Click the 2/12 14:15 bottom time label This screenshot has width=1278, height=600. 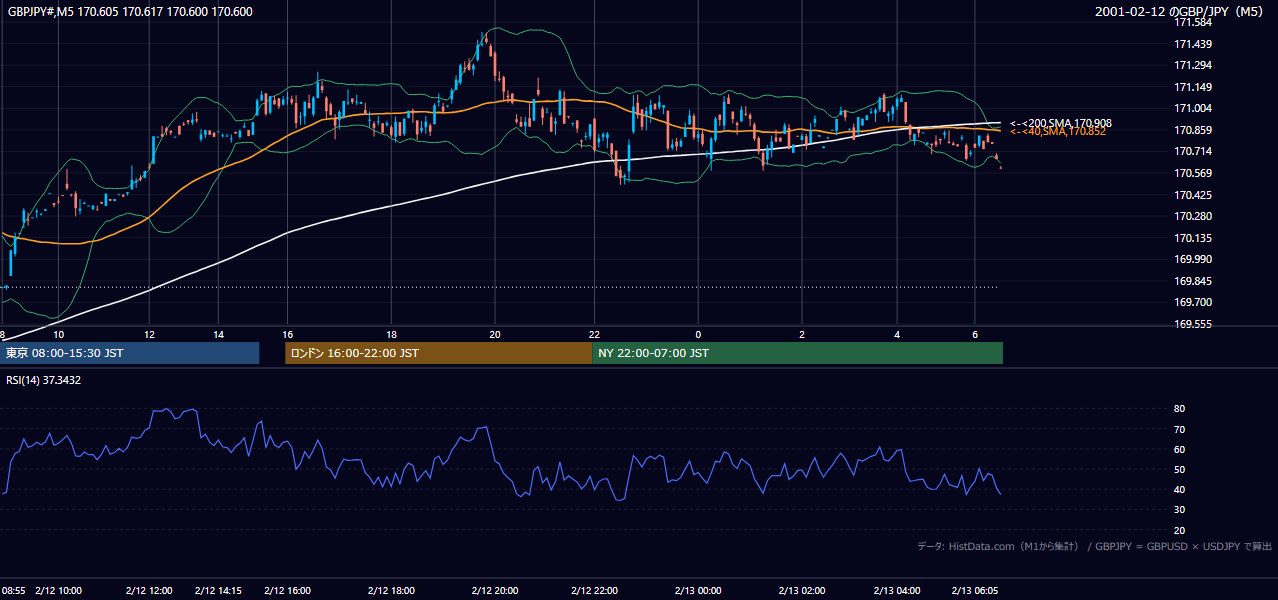(x=218, y=590)
